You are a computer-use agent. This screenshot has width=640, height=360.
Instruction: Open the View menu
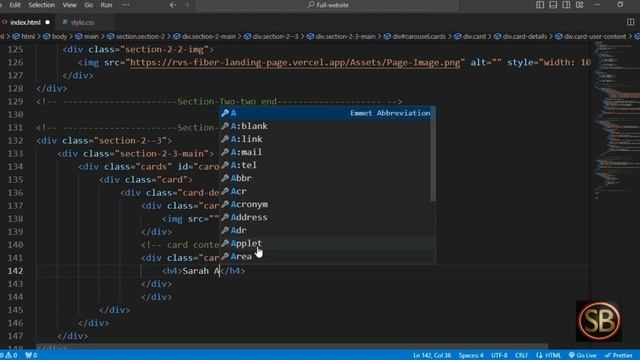point(69,5)
